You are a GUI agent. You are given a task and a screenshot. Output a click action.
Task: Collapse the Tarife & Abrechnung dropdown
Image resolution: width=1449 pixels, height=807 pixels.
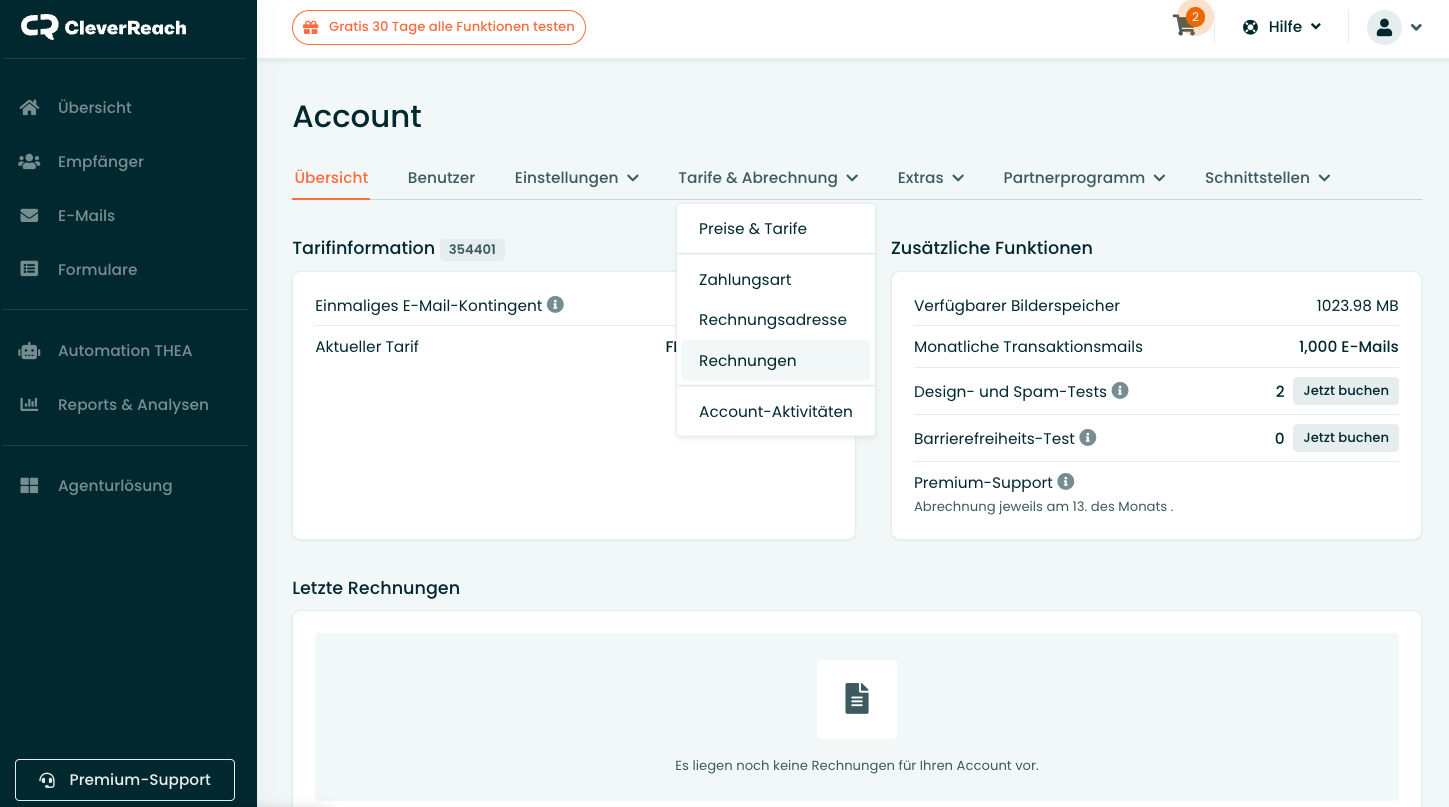[768, 178]
